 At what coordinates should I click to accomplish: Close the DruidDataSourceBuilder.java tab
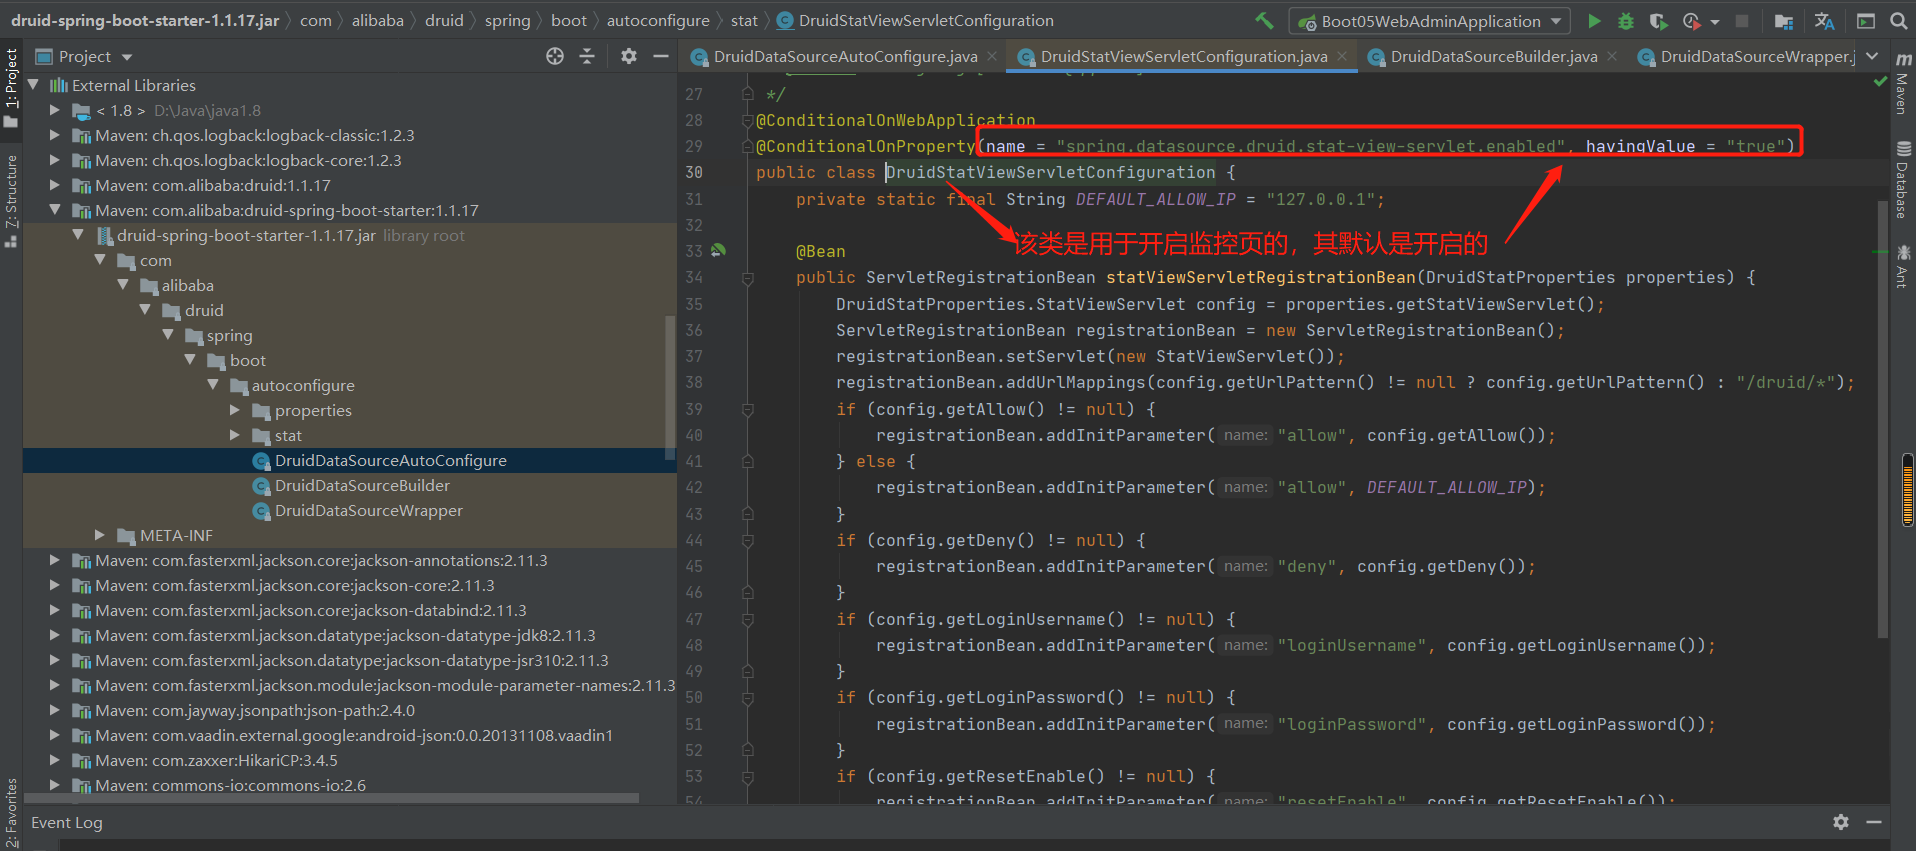[x=1612, y=57]
